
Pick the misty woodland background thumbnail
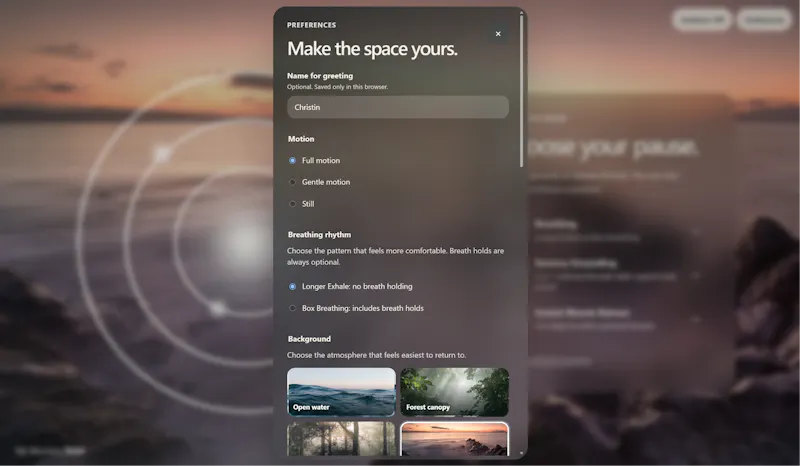[x=341, y=438]
